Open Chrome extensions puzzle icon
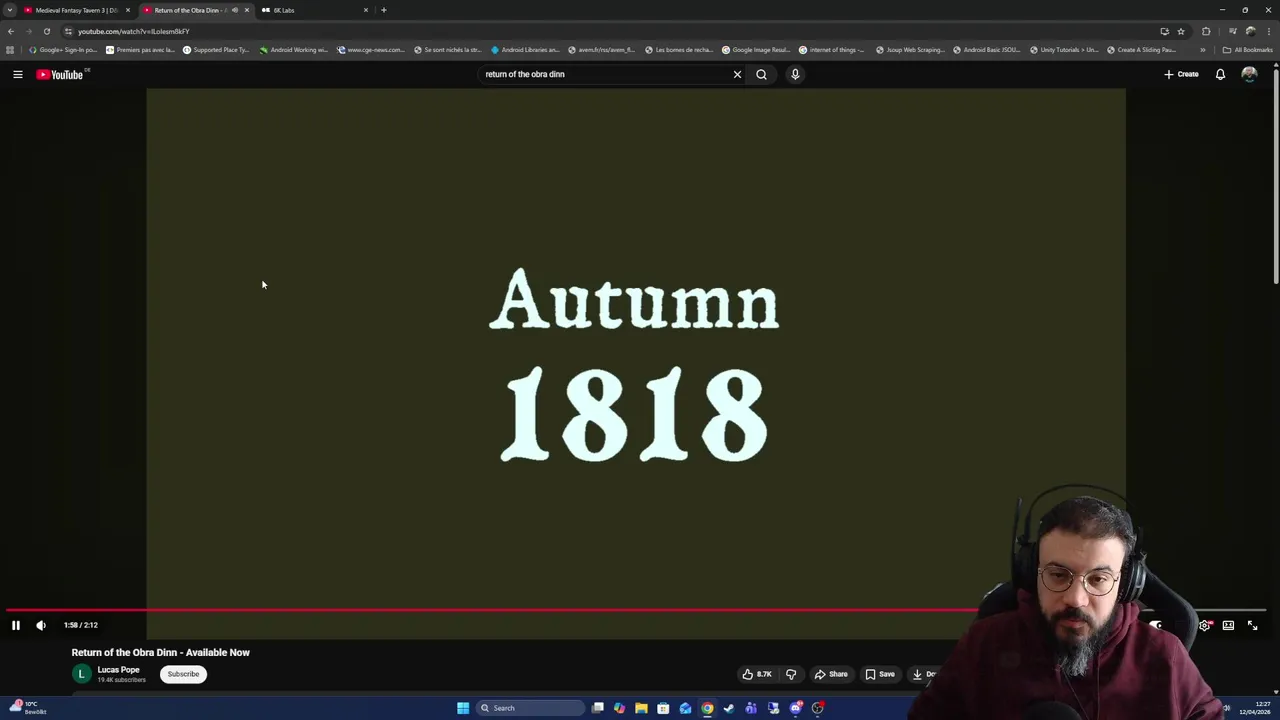 click(x=1206, y=31)
